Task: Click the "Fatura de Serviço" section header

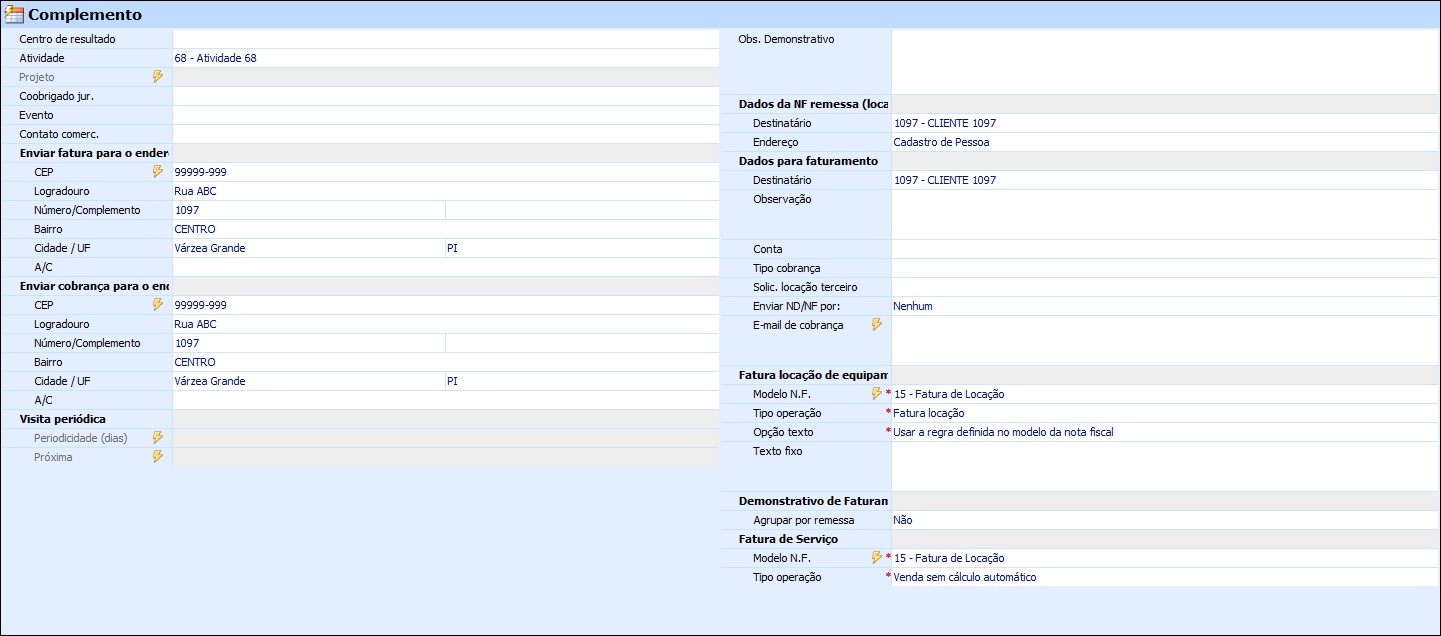Action: pos(789,539)
